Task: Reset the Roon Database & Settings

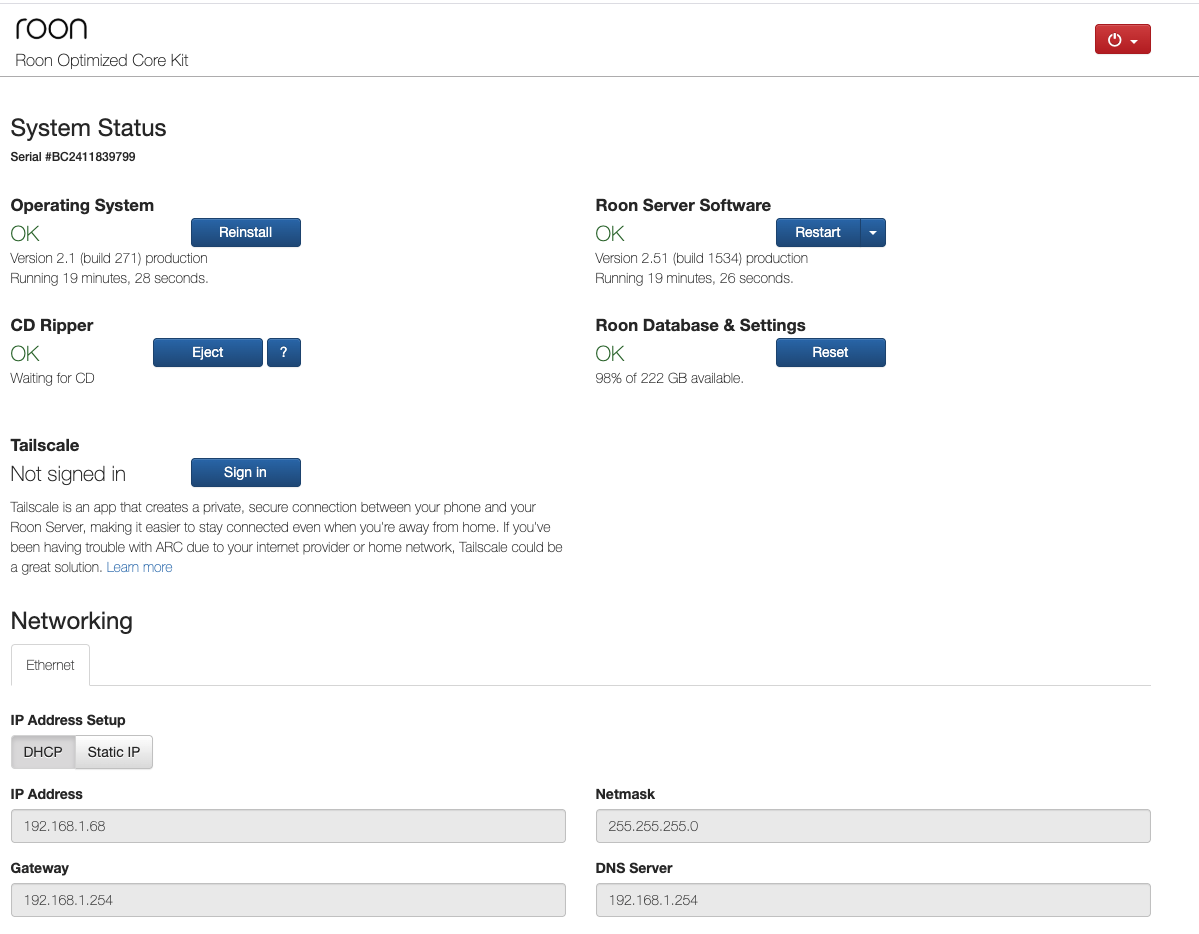Action: pos(830,352)
